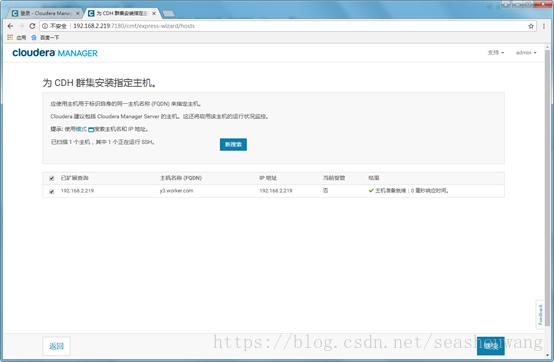
Task: Click the 结果 result column header
Action: tap(374, 178)
